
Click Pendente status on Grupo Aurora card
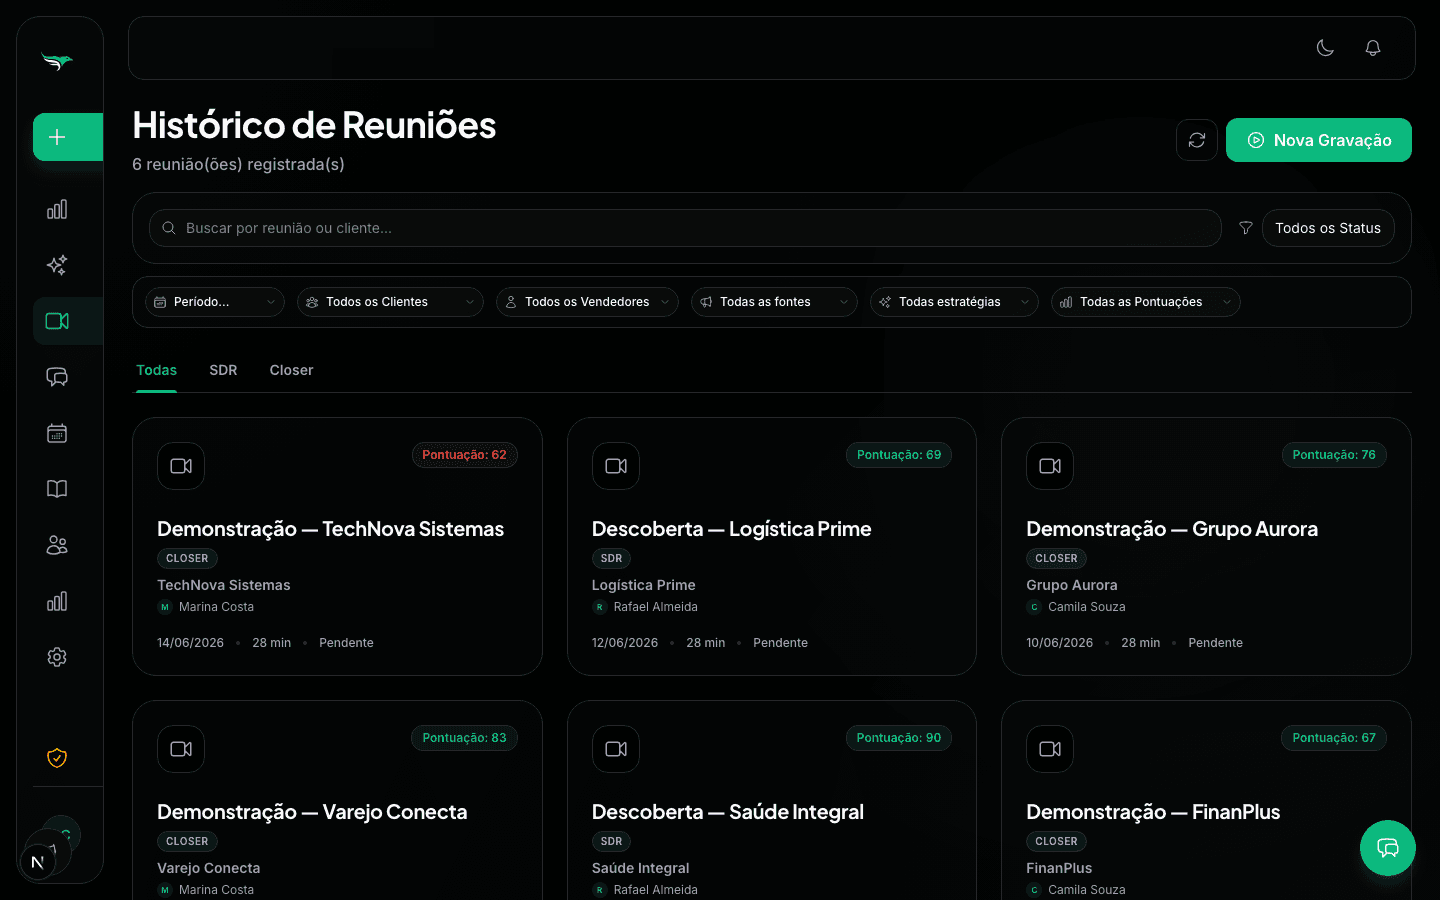pyautogui.click(x=1215, y=643)
